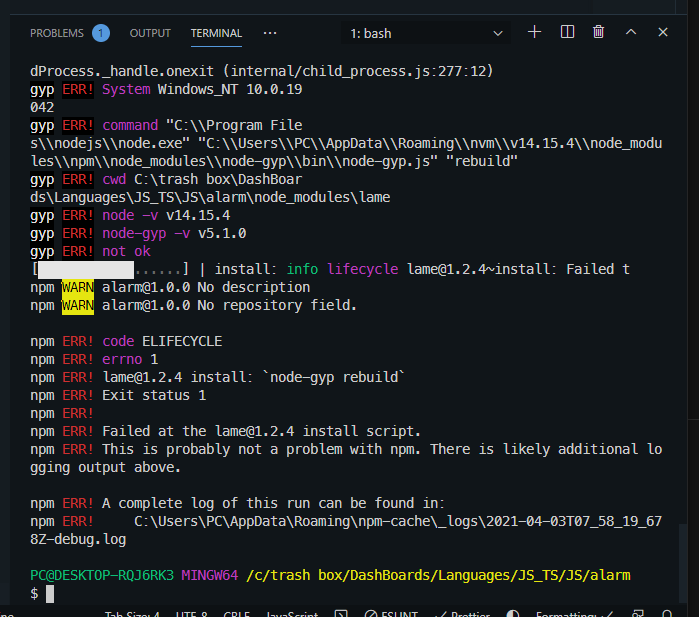699x617 pixels.
Task: Switch to the PROBLEMS tab
Action: [57, 33]
